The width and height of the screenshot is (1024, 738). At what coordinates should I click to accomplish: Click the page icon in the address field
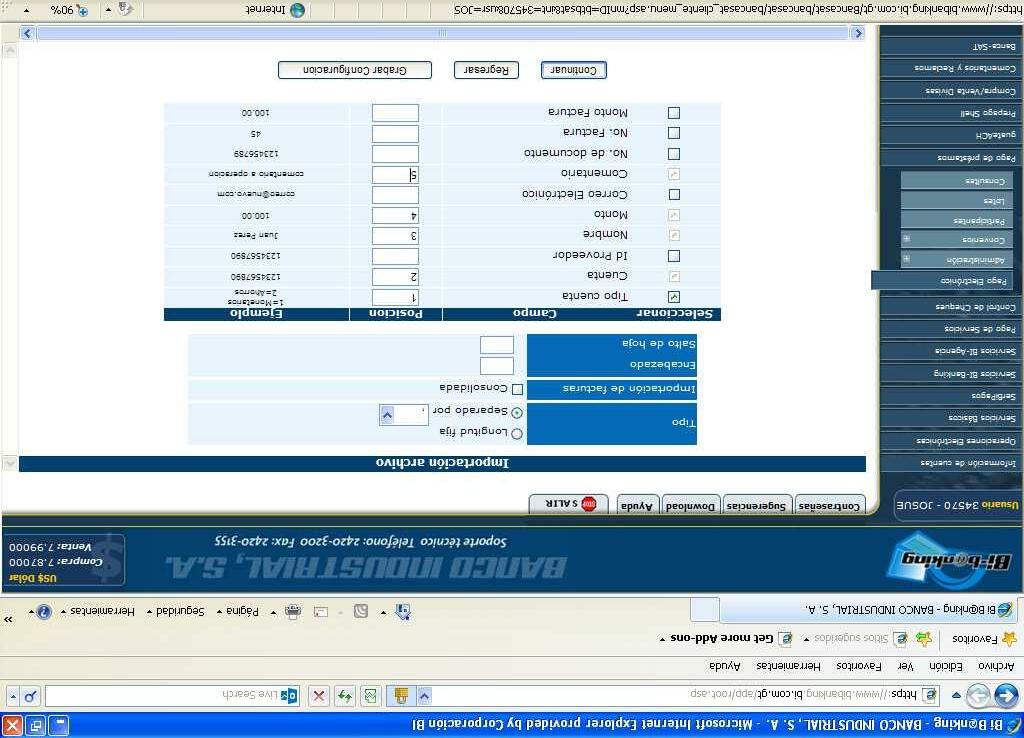click(x=929, y=695)
